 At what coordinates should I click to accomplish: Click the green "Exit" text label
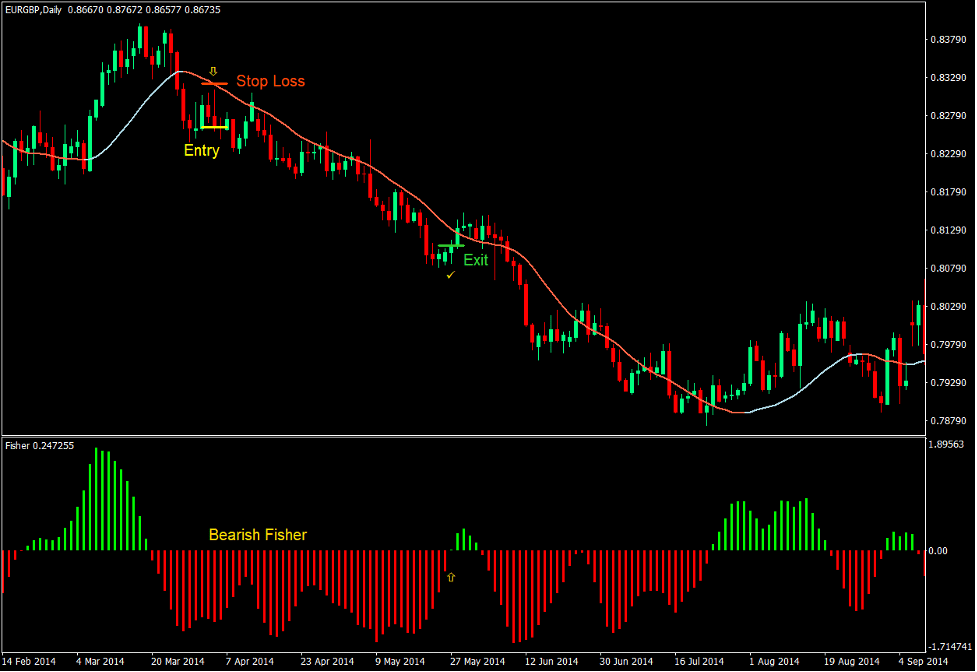[475, 260]
